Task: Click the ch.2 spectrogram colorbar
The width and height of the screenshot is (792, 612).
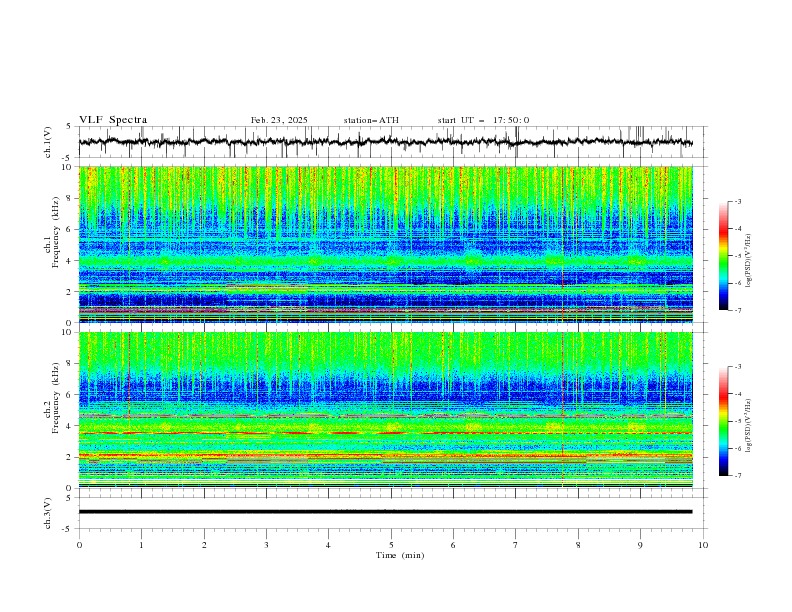Action: pyautogui.click(x=723, y=421)
